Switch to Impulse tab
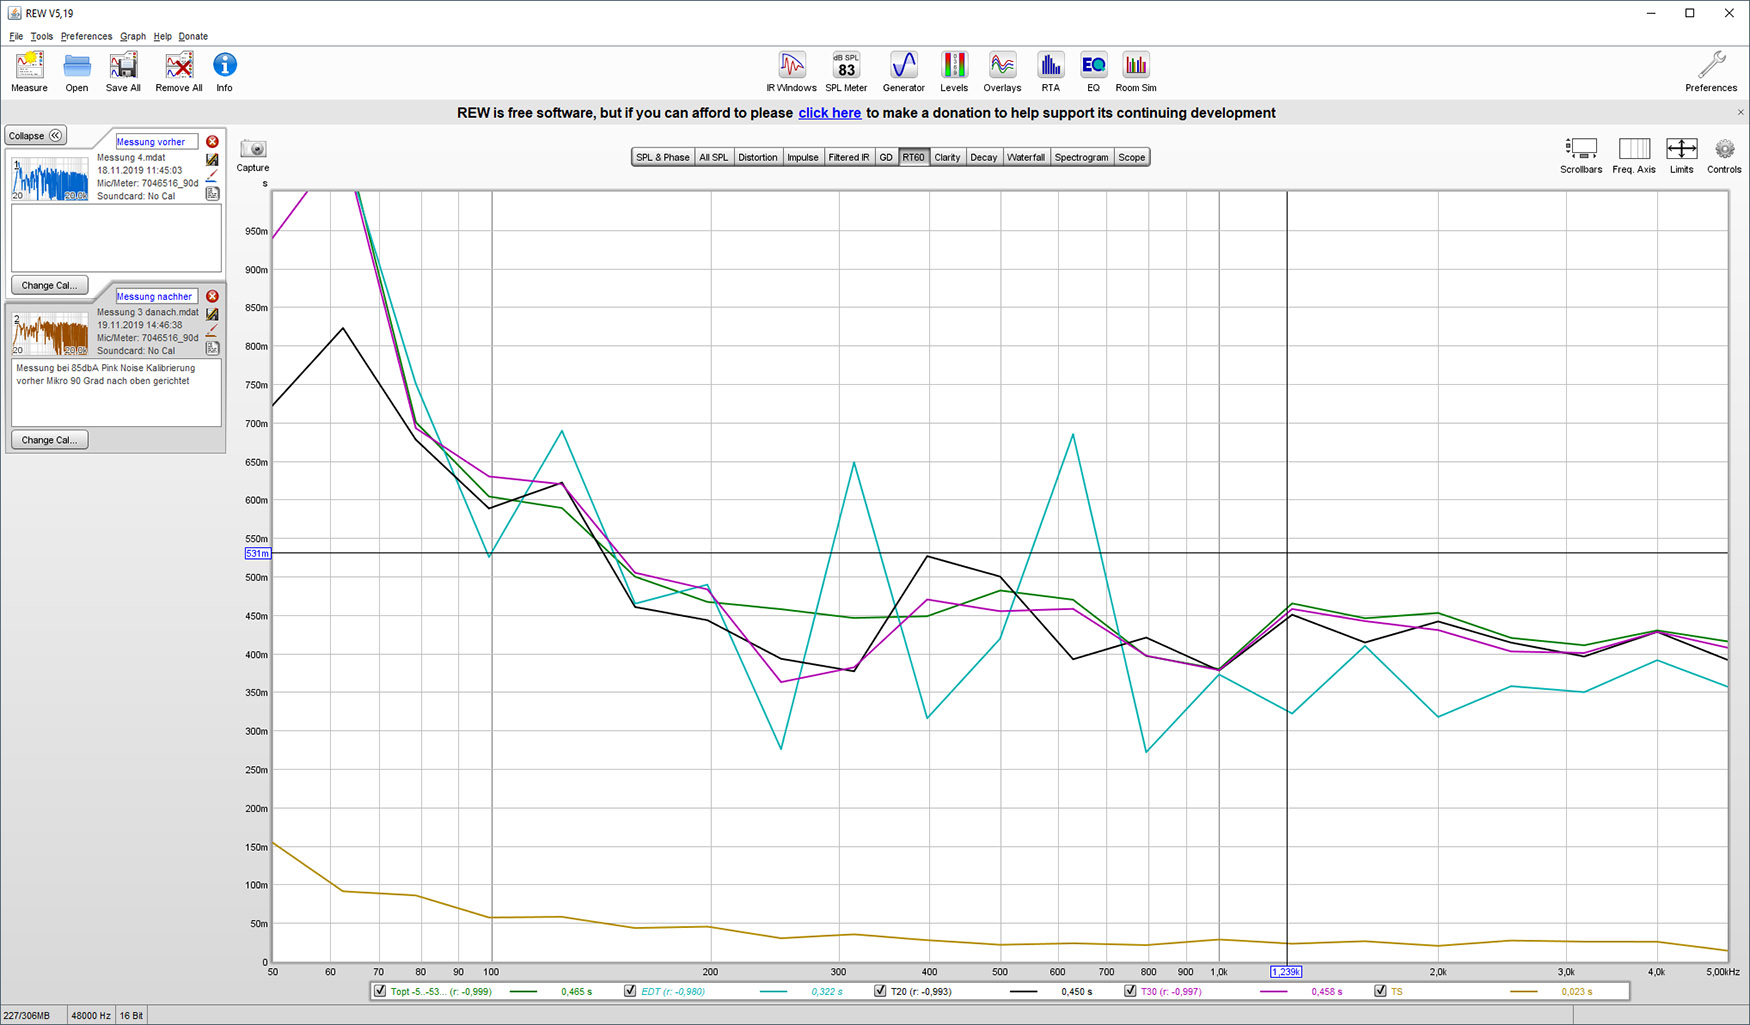1750x1025 pixels. tap(803, 157)
